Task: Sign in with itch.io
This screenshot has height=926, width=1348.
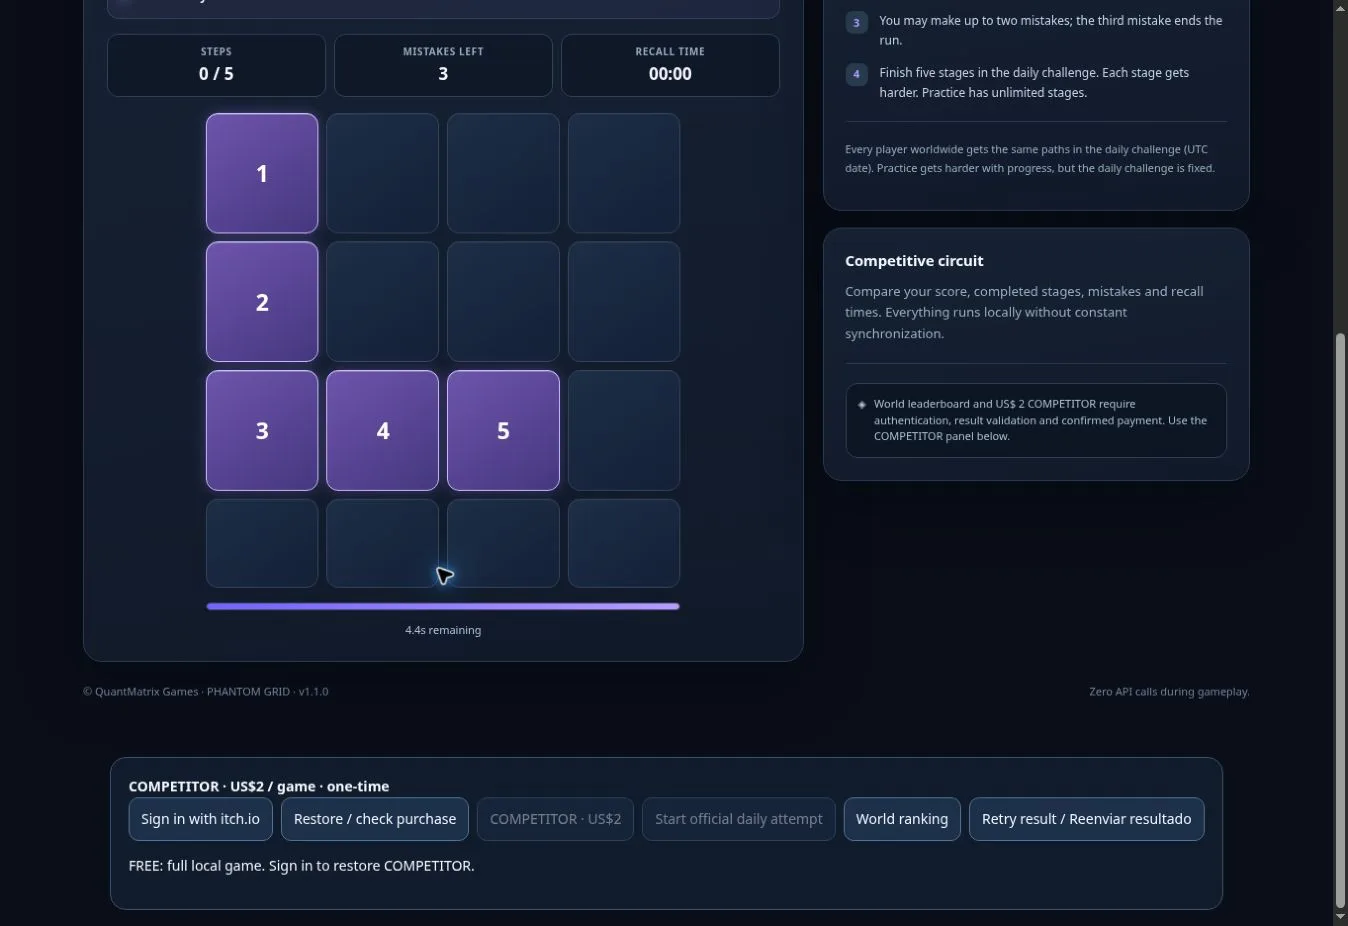Action: click(x=200, y=819)
